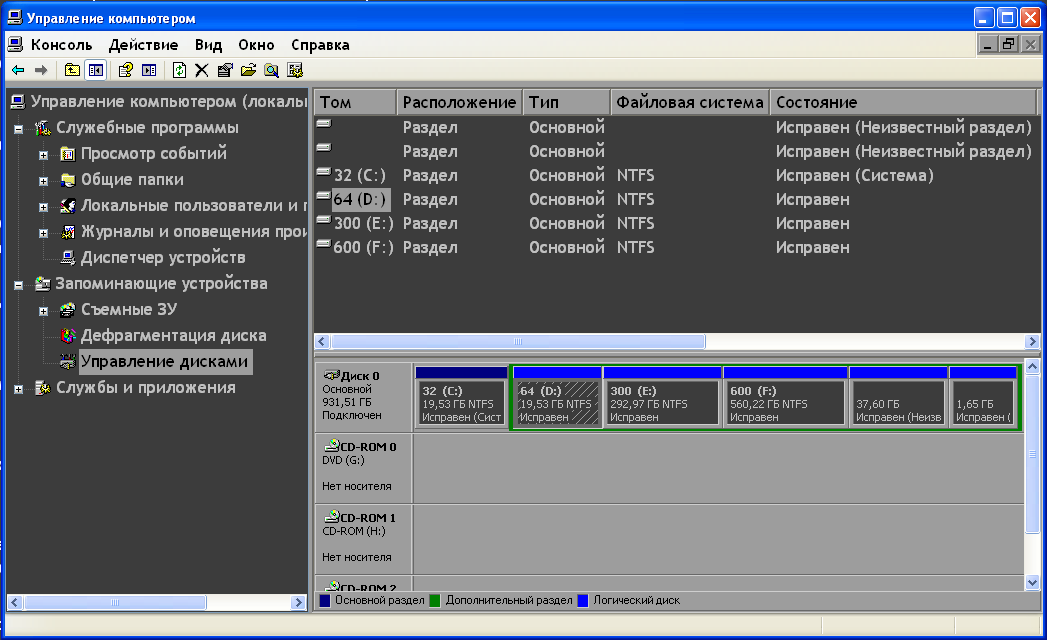
Task: Click the Help question mark toolbar icon
Action: coord(125,70)
